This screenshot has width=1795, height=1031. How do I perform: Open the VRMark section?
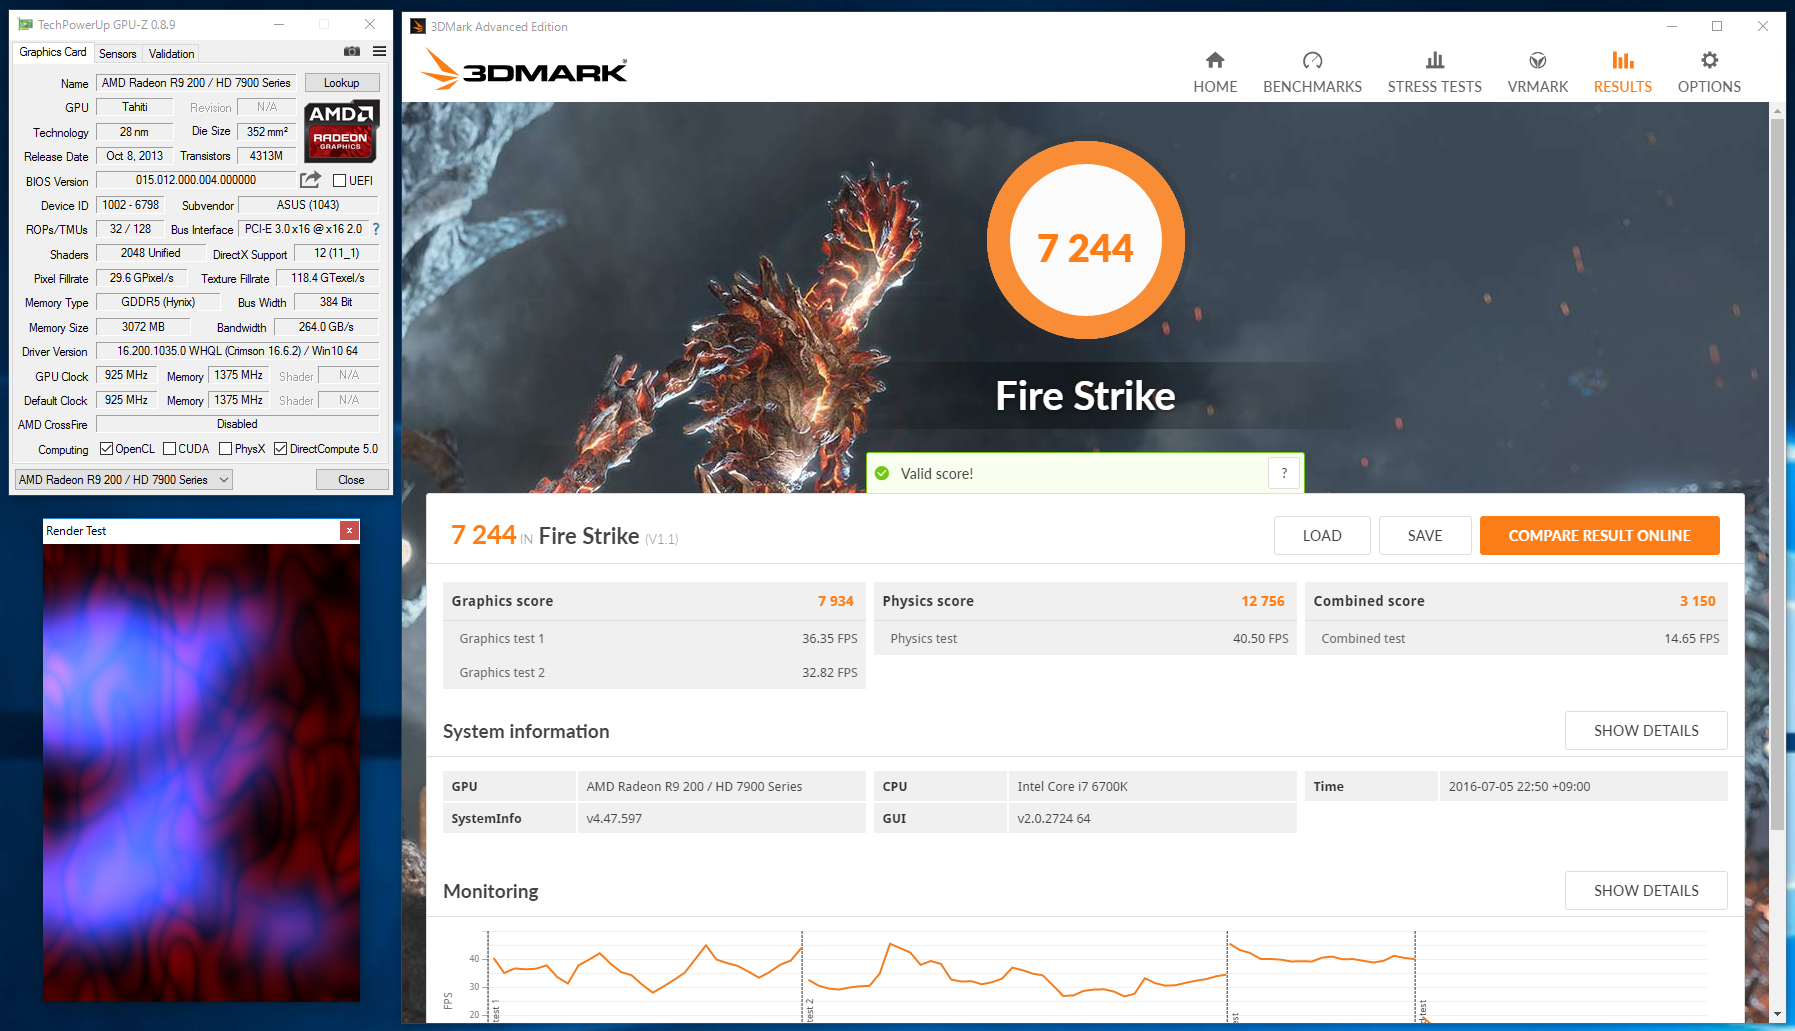coord(1538,73)
